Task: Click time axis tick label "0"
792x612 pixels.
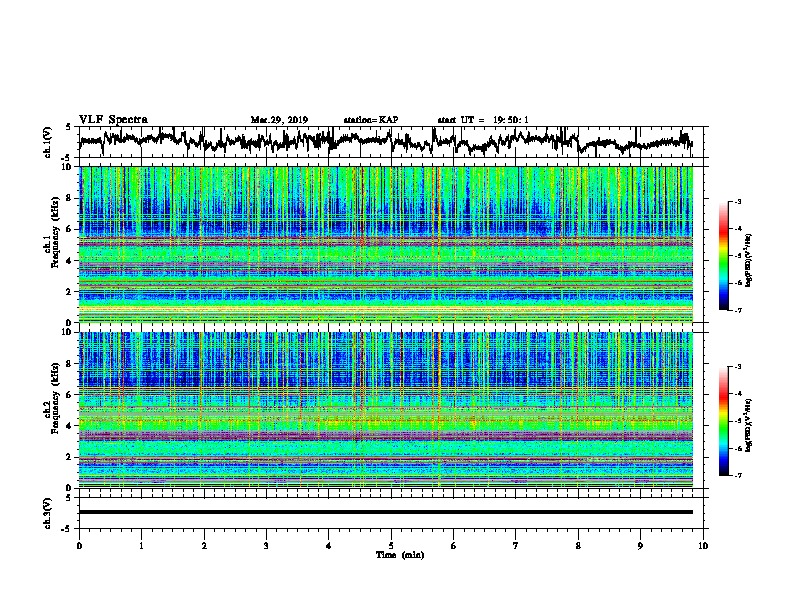Action: pyautogui.click(x=79, y=546)
